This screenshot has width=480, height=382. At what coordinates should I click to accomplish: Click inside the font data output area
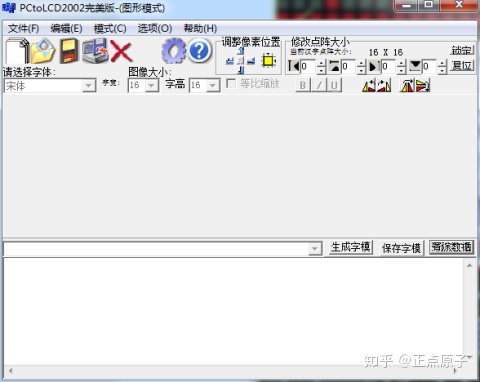[233, 312]
